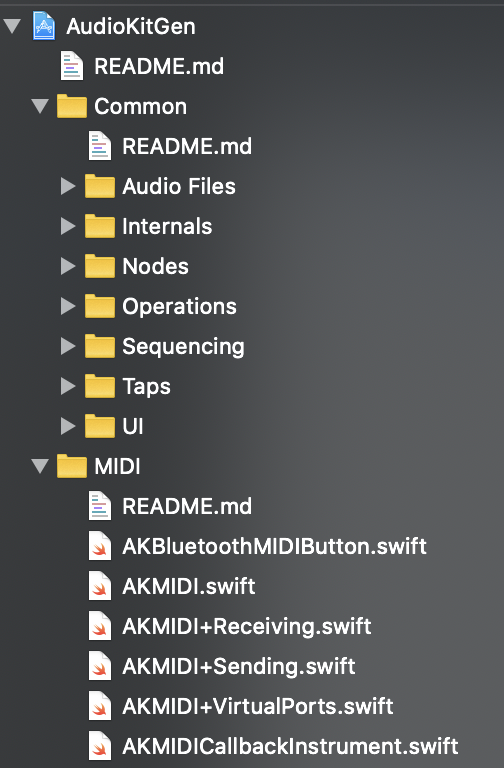The image size is (504, 768).
Task: Click the markdown icon of top-level README.md
Action: tap(72, 66)
